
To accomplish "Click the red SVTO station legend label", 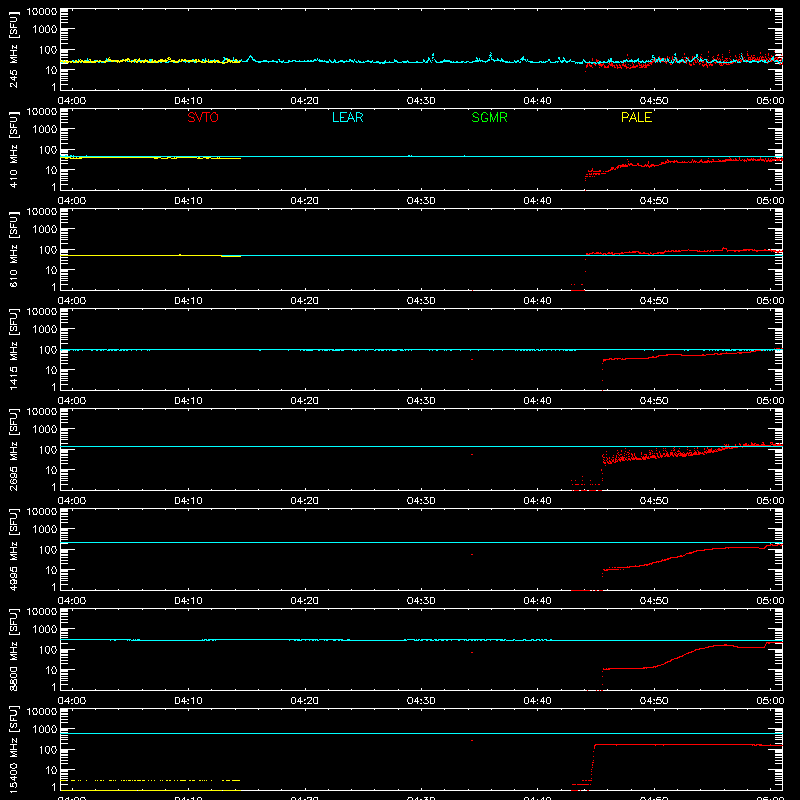I will (203, 117).
